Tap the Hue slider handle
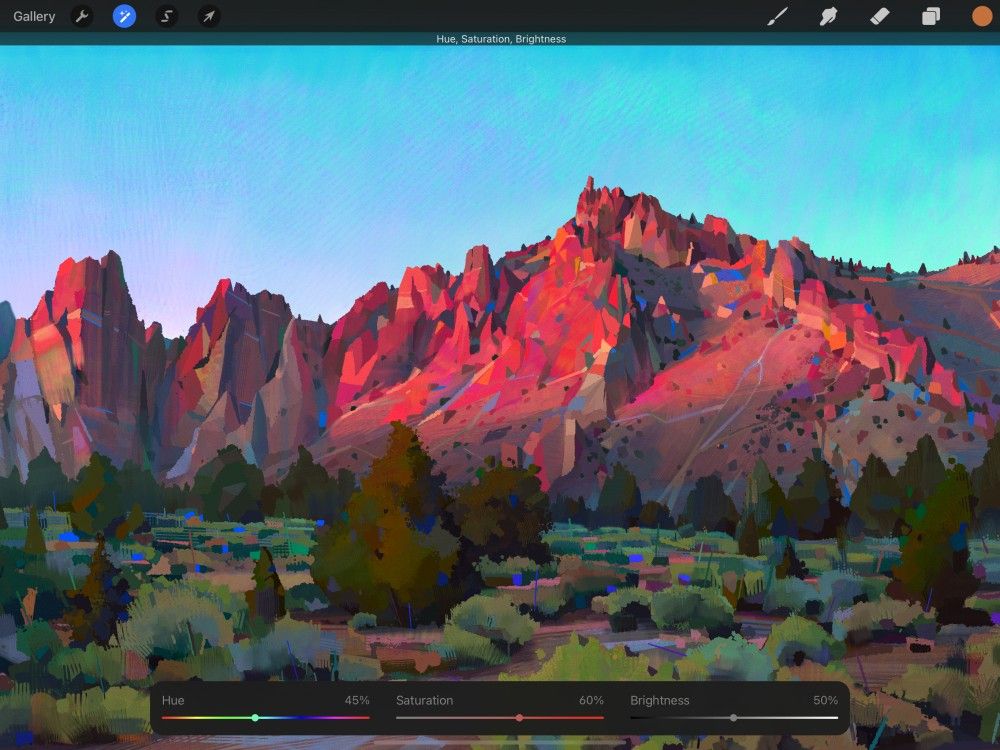1000x750 pixels. [x=255, y=717]
